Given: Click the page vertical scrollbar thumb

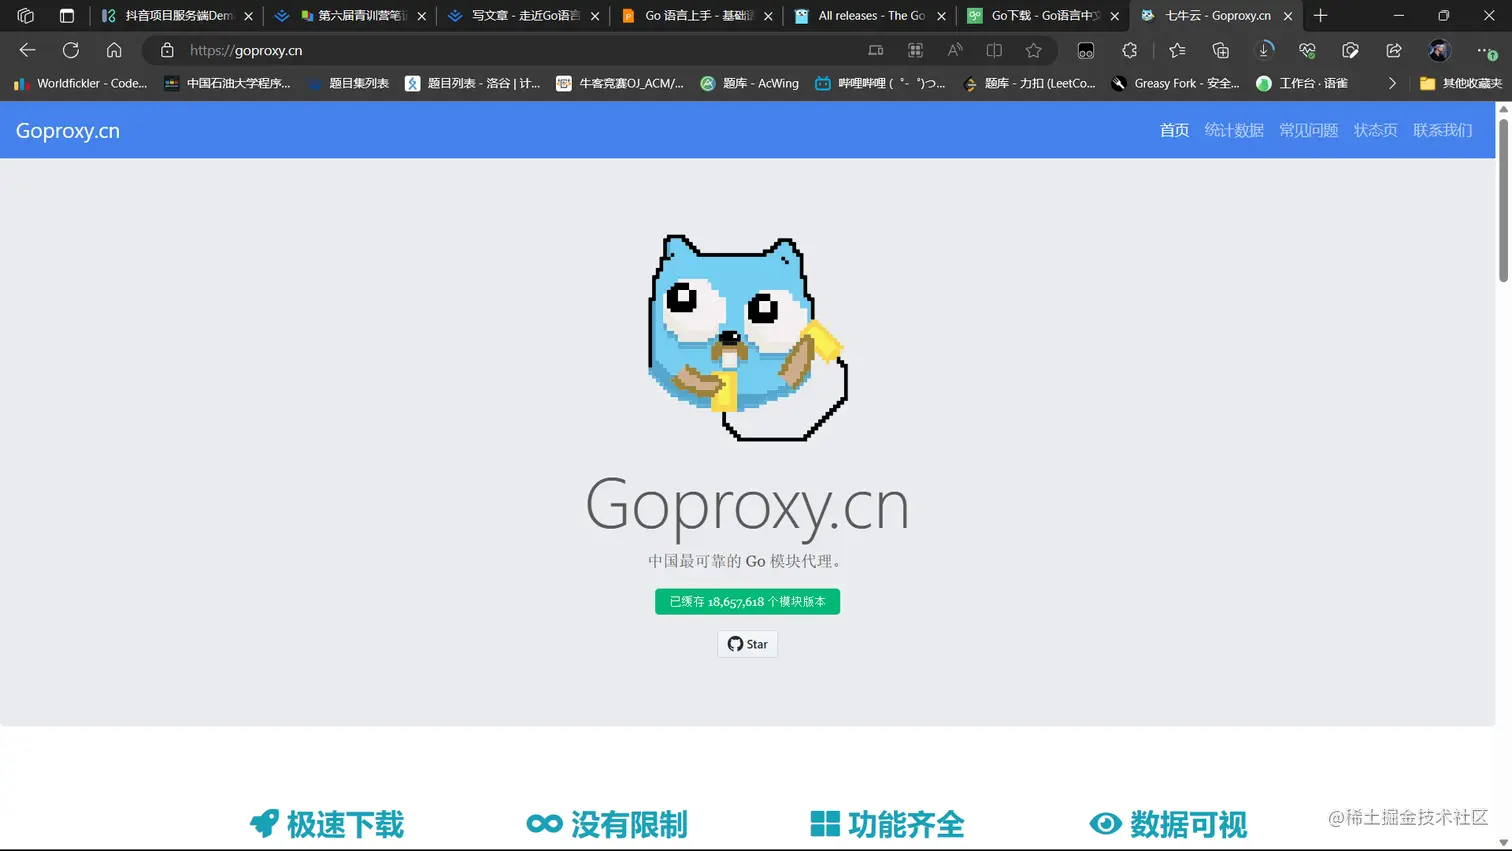Looking at the screenshot, I should (1503, 198).
